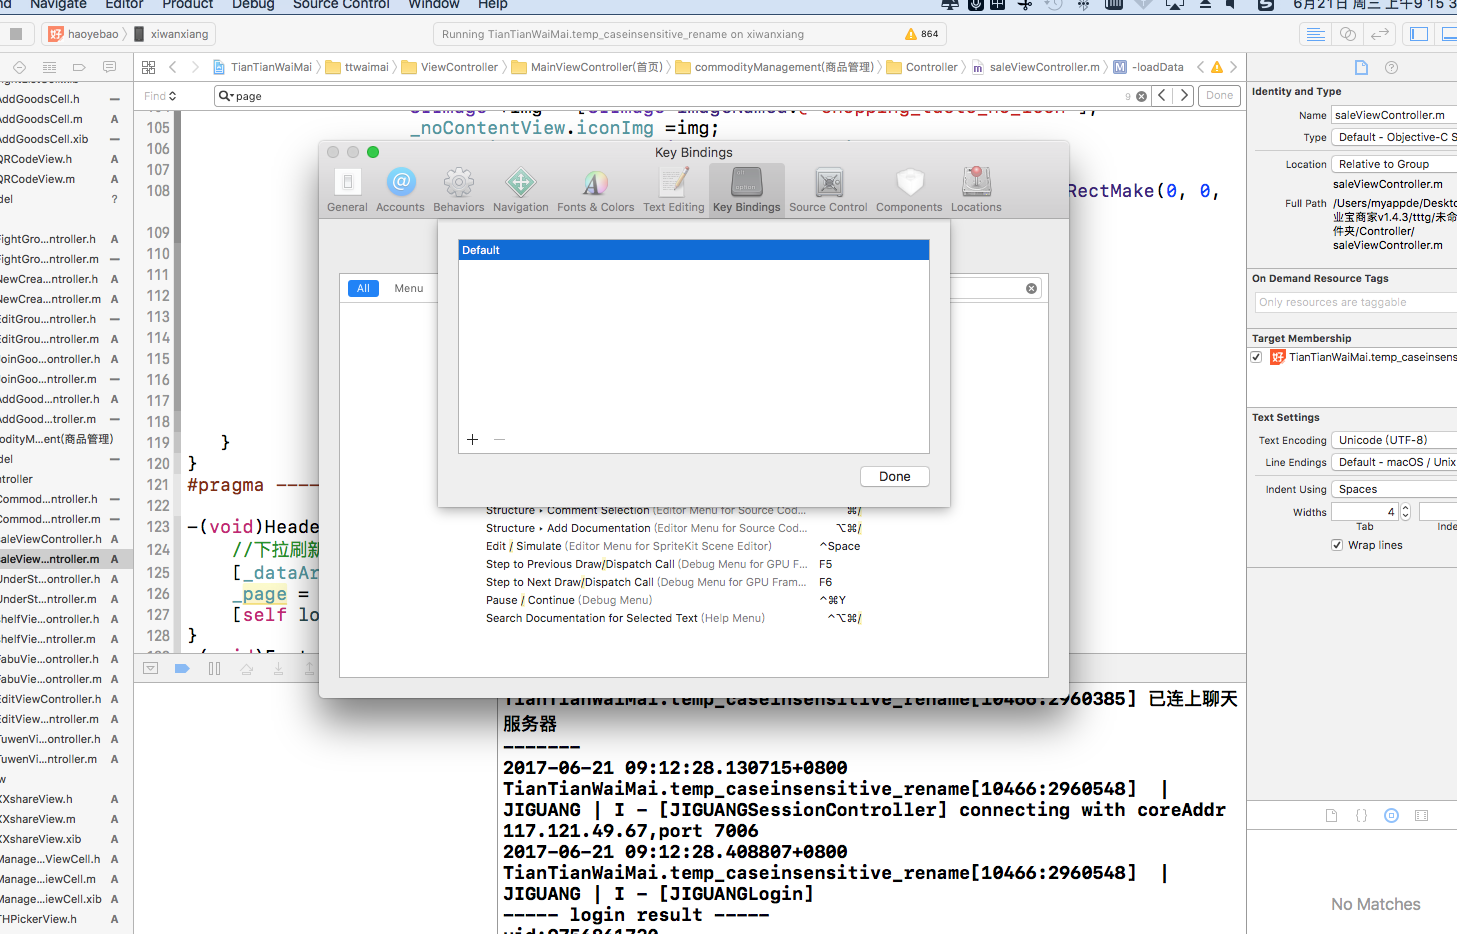Open the breakpoint navigator
Screen dimensions: 1457x934
(x=79, y=67)
